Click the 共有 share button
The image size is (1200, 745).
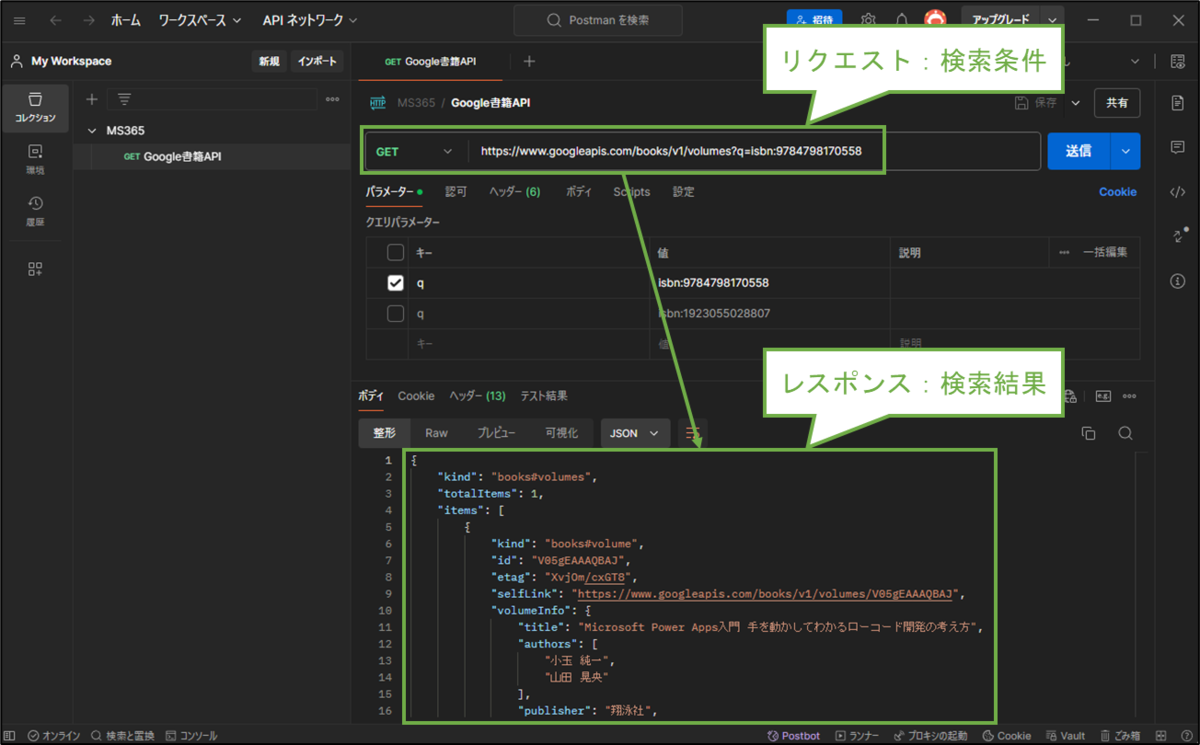(x=1117, y=102)
